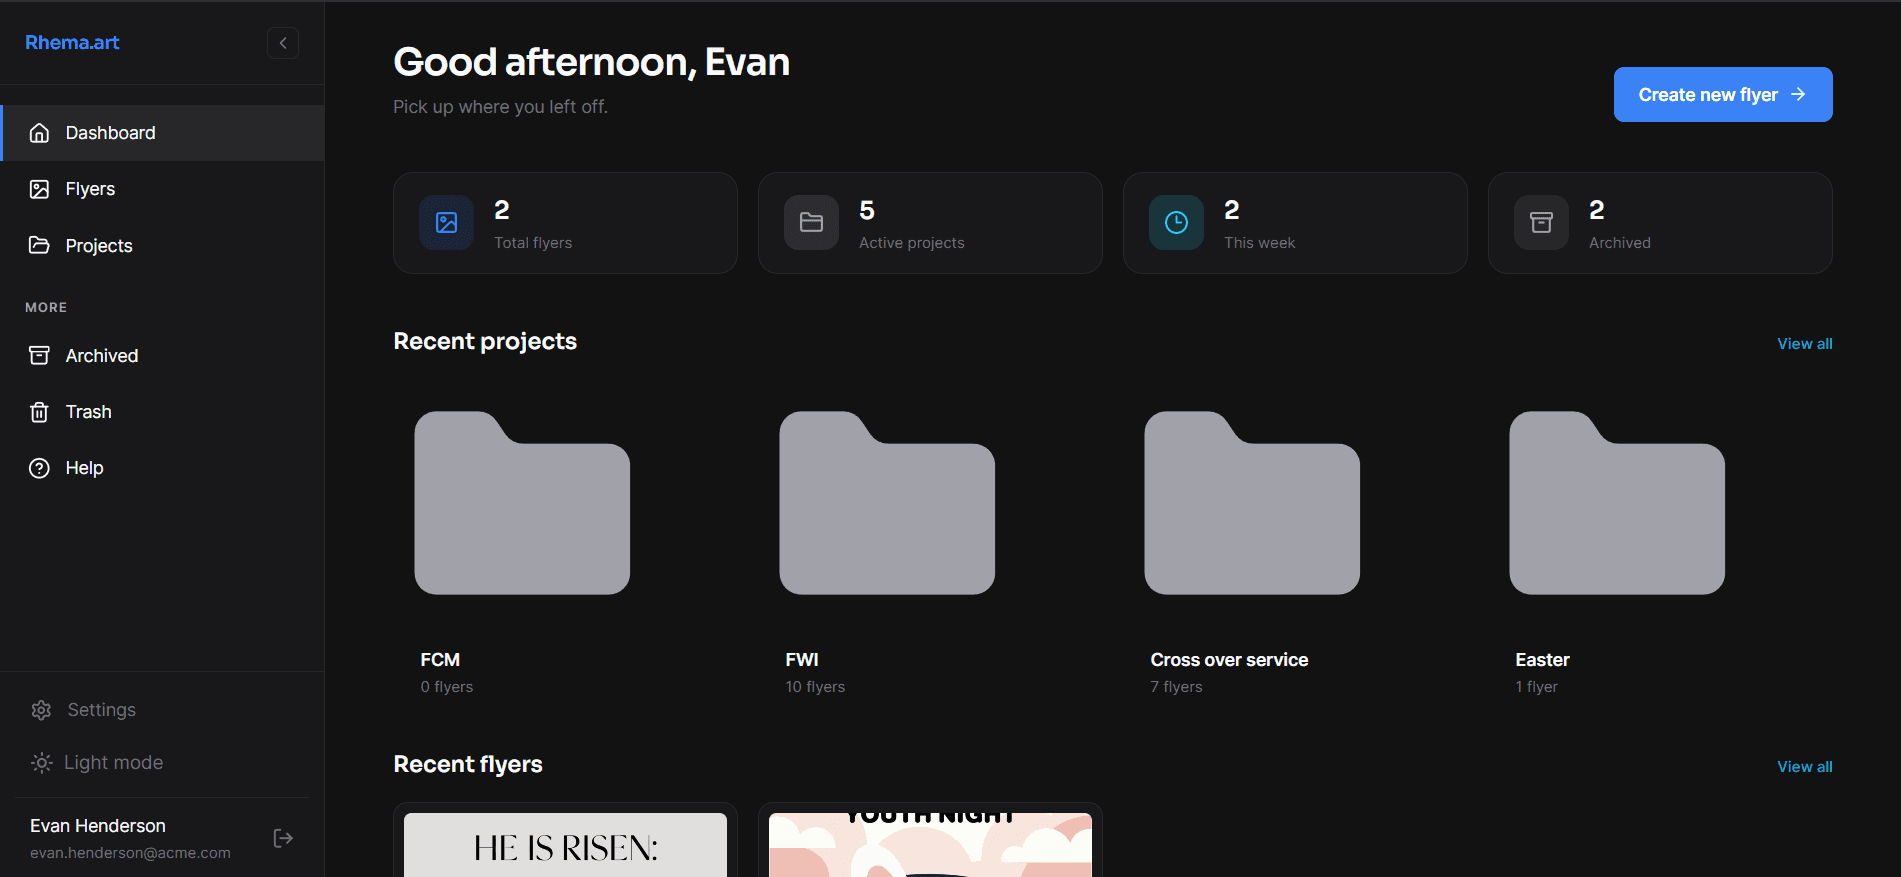Open the Flyers menu item
This screenshot has height=877, width=1901.
[x=162, y=189]
